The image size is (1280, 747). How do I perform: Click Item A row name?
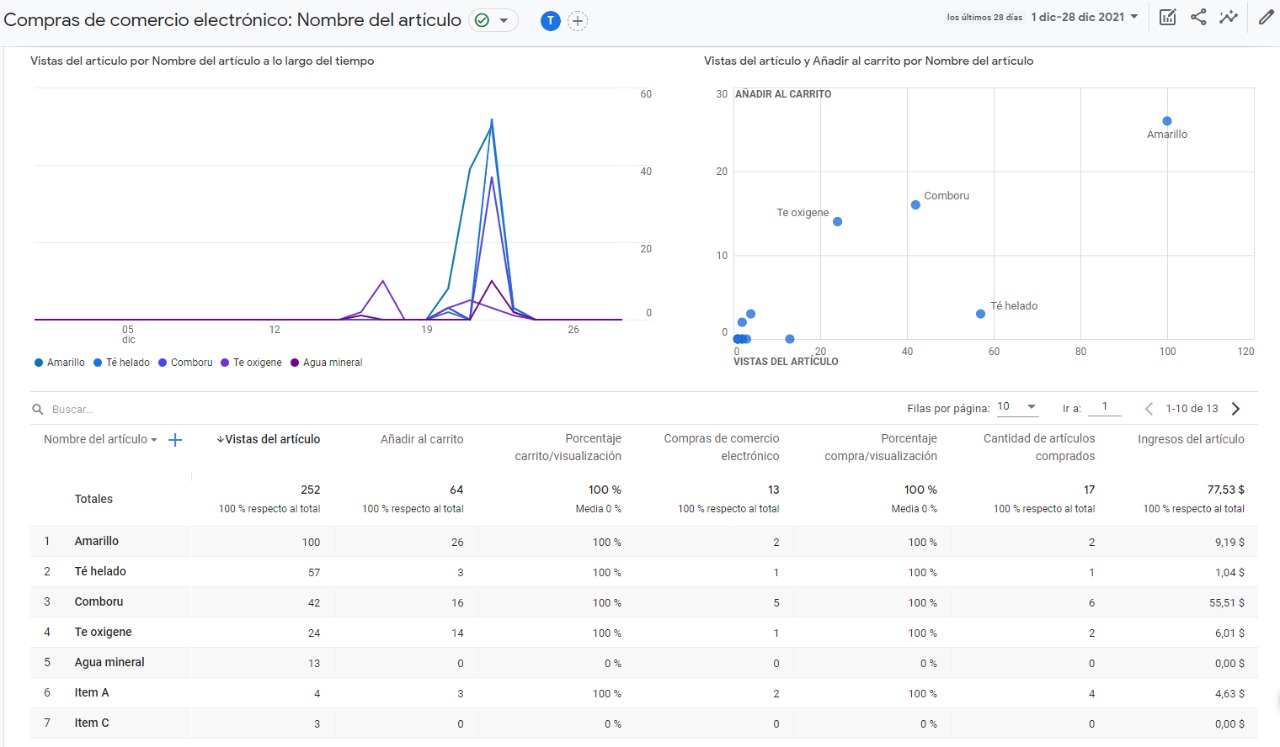92,693
